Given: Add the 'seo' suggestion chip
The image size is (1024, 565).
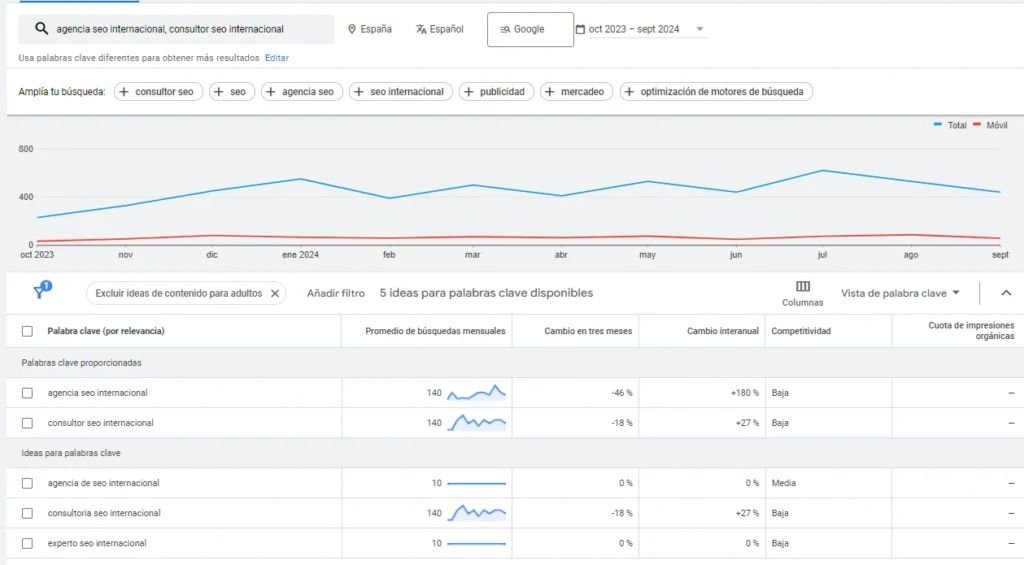Looking at the screenshot, I should tap(231, 91).
